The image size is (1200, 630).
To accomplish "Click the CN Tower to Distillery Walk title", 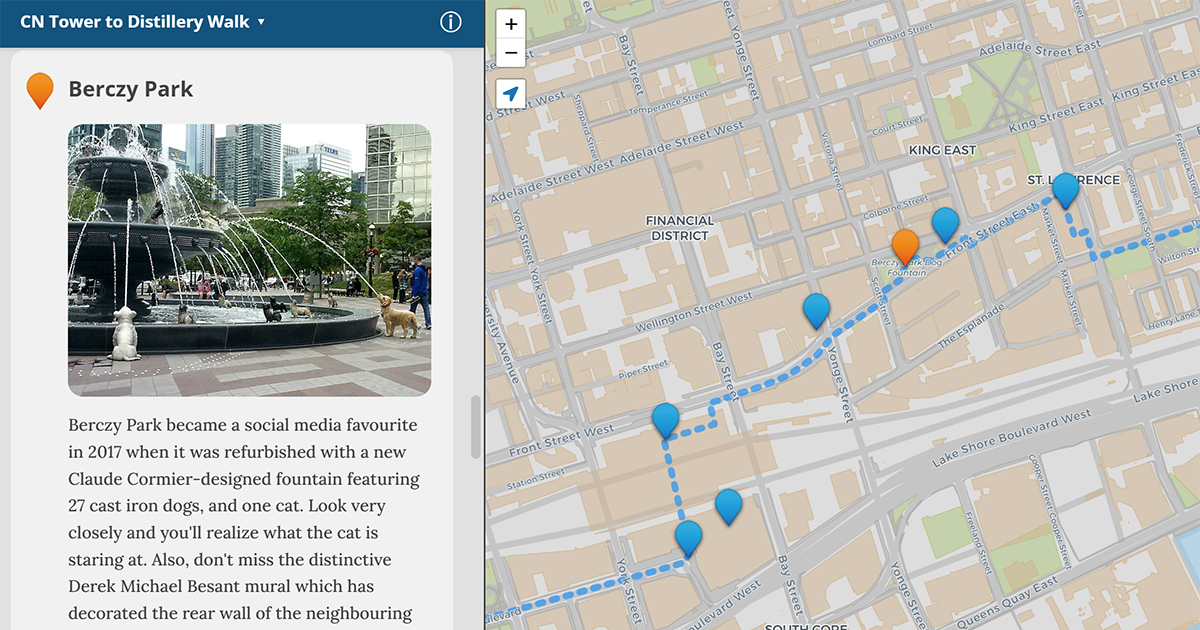I will 135,21.
